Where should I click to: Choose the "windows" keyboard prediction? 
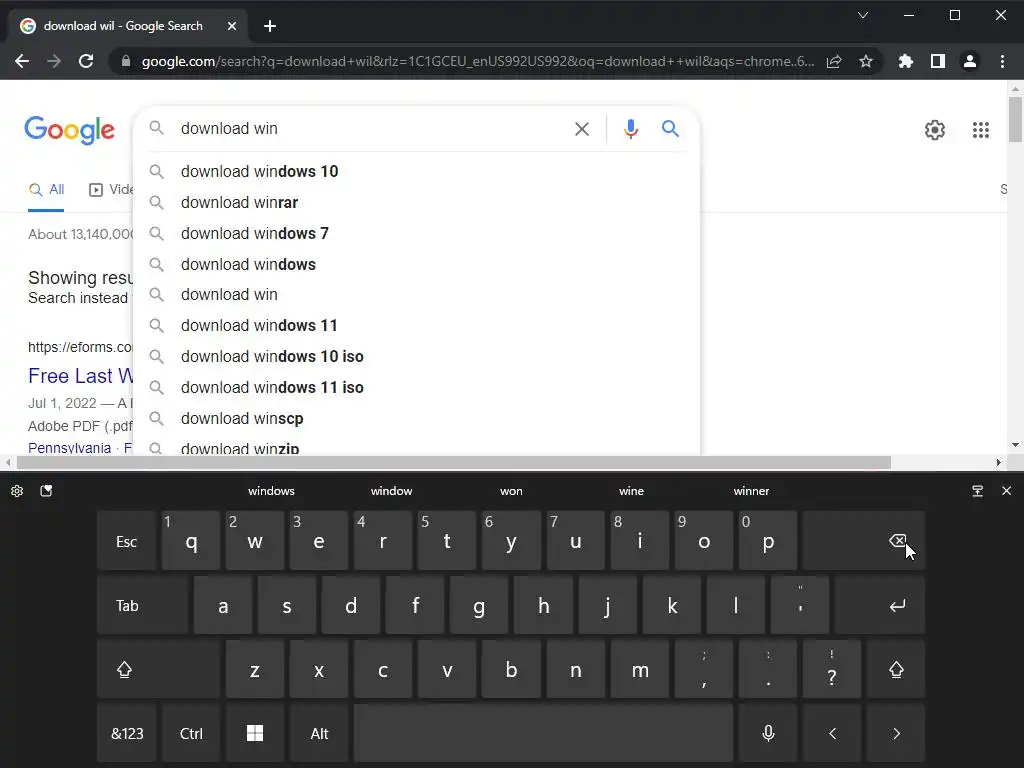click(271, 491)
